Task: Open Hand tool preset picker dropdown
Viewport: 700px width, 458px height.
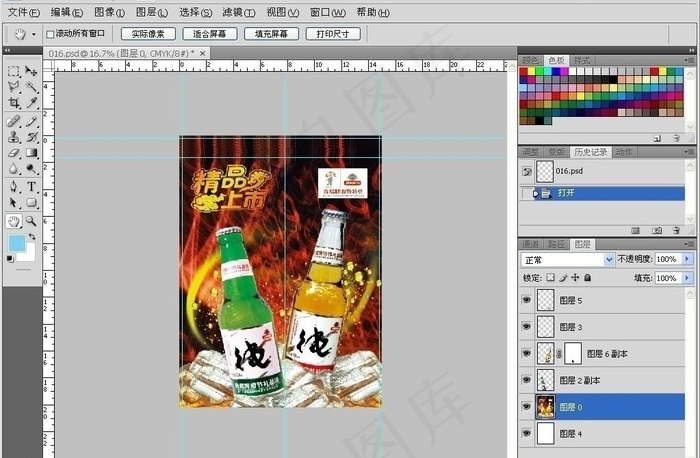Action: click(33, 34)
